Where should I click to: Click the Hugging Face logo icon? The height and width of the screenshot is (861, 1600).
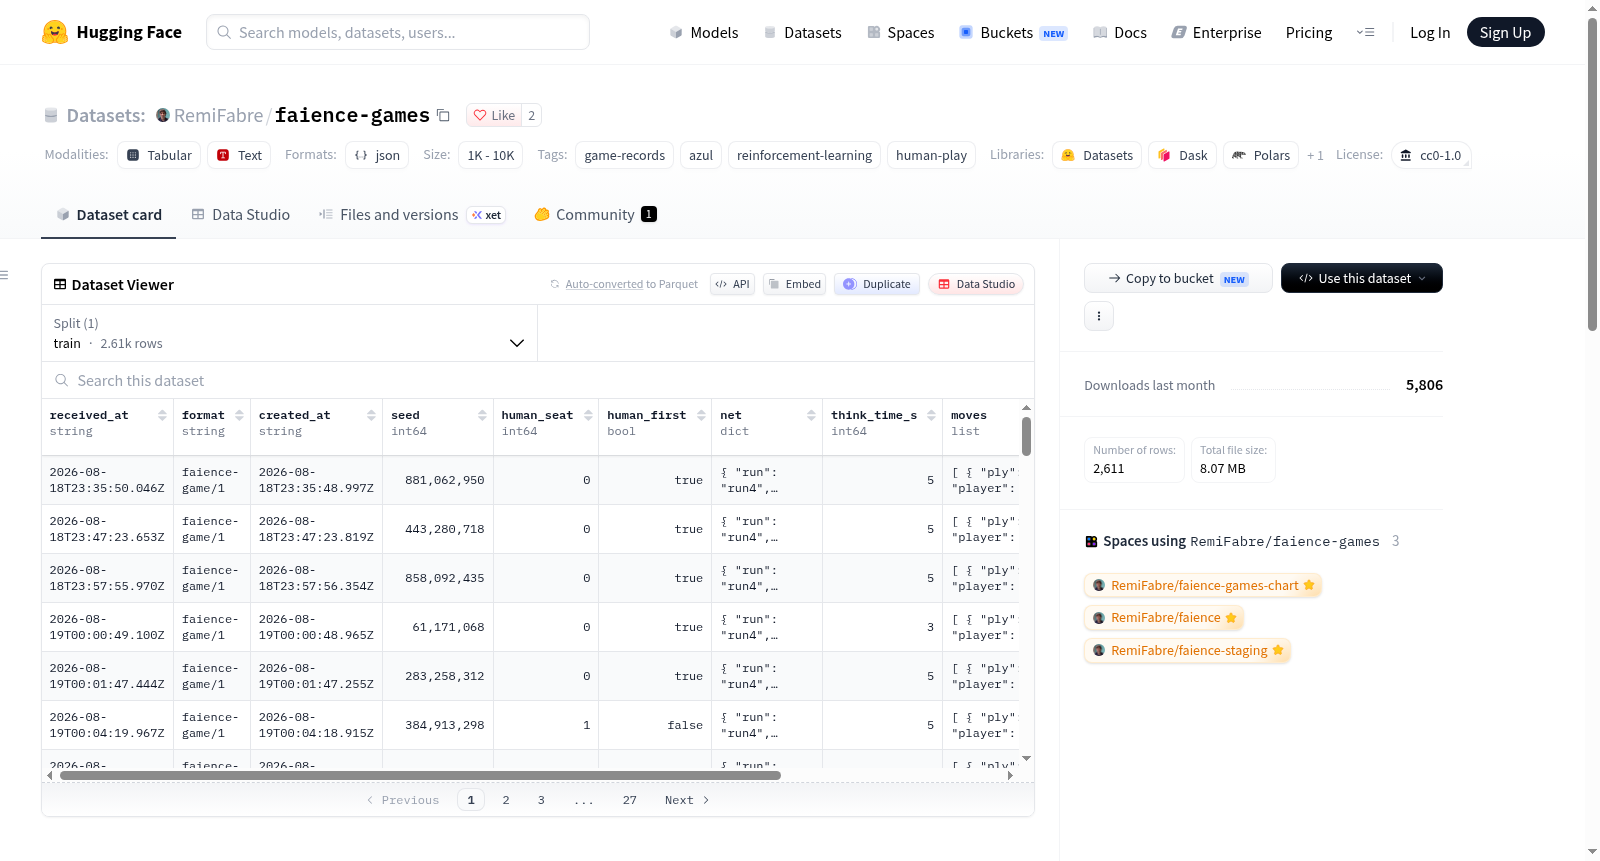(x=55, y=32)
